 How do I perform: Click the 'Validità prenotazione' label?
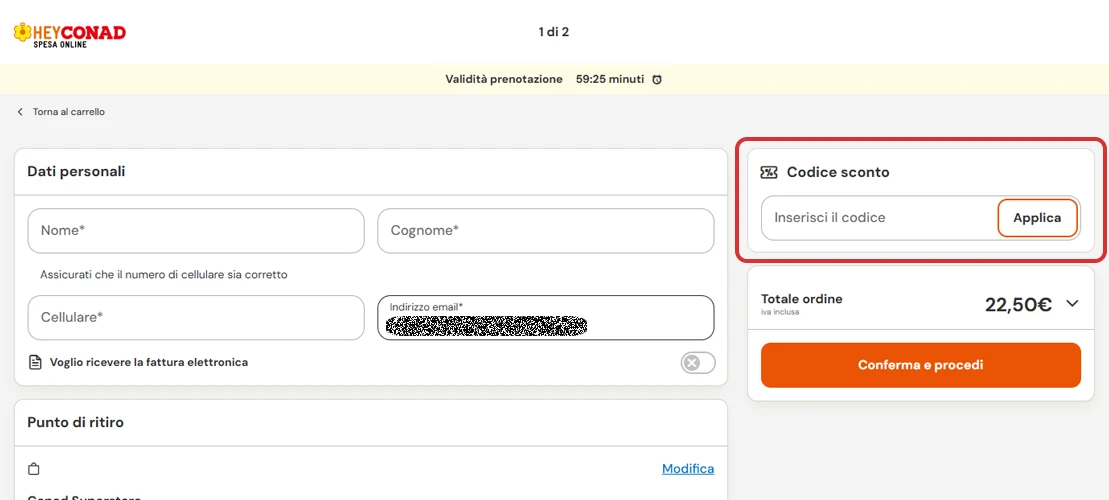(504, 79)
